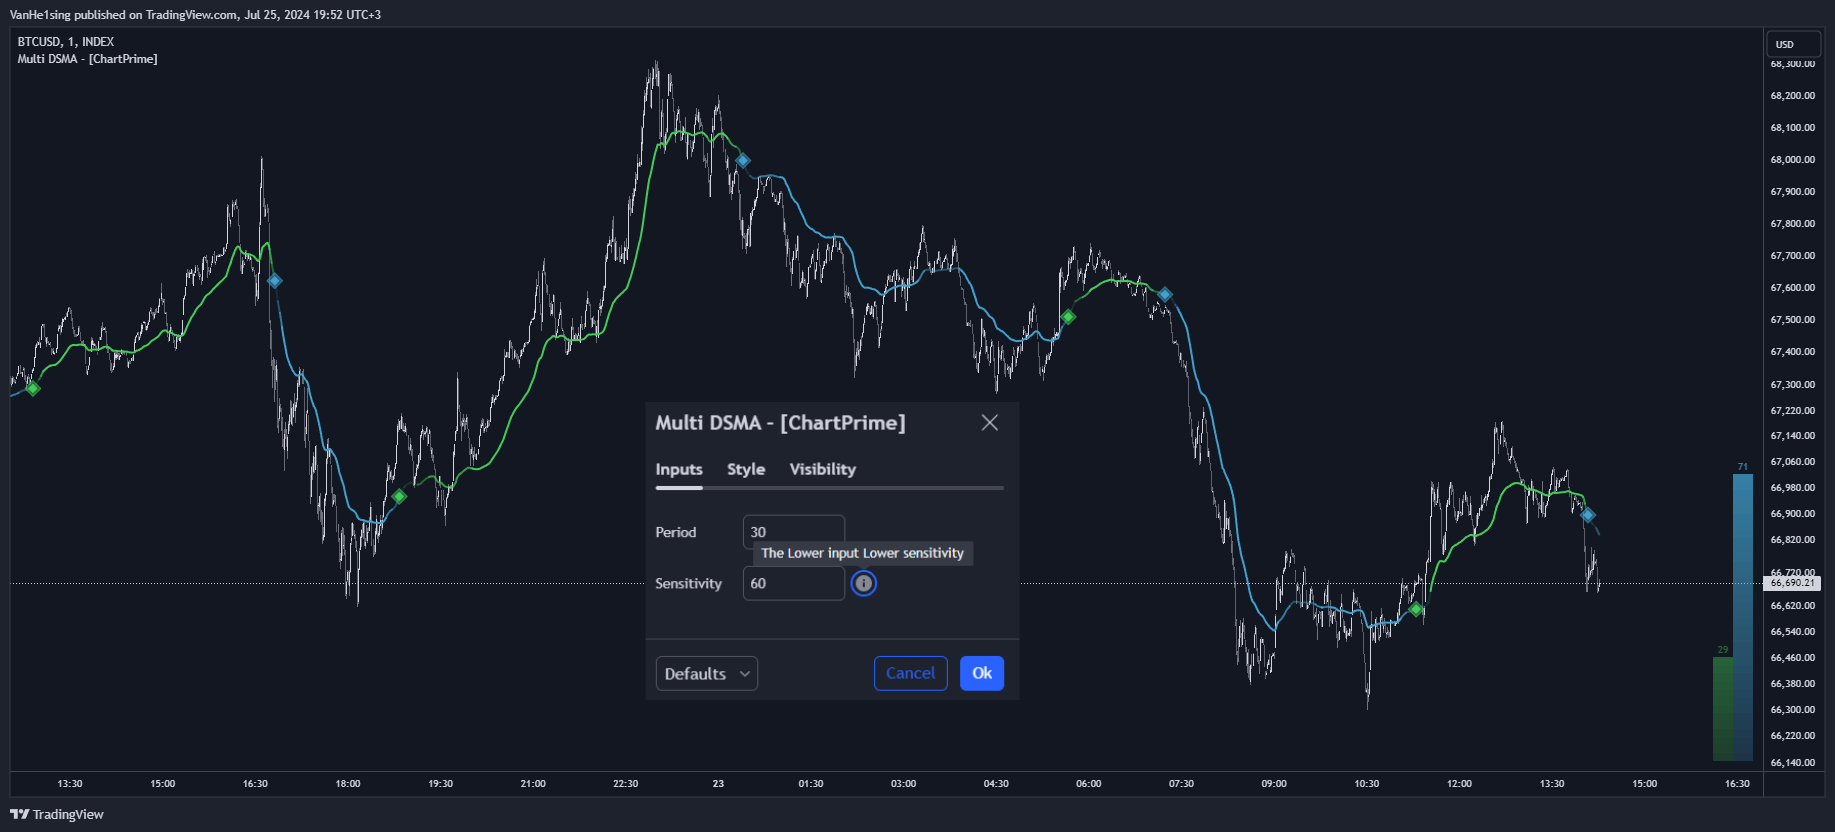1835x832 pixels.
Task: Click the current price label 66,690.21
Action: tap(1792, 583)
